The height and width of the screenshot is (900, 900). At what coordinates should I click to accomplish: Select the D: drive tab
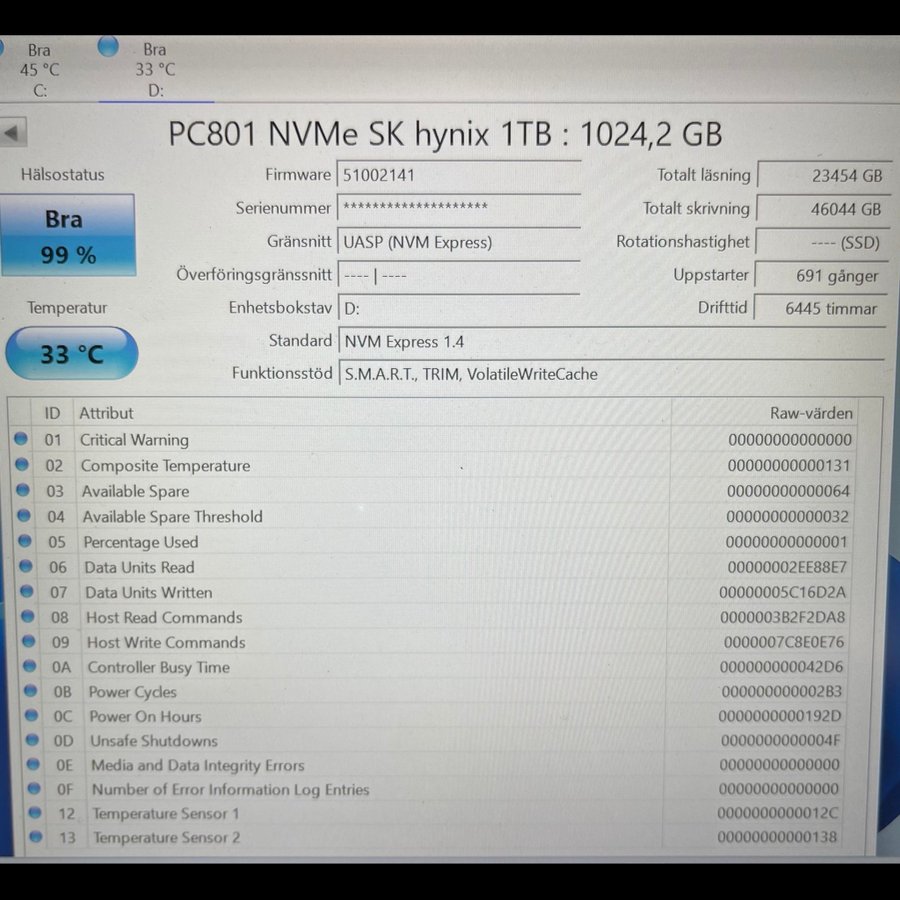[155, 70]
